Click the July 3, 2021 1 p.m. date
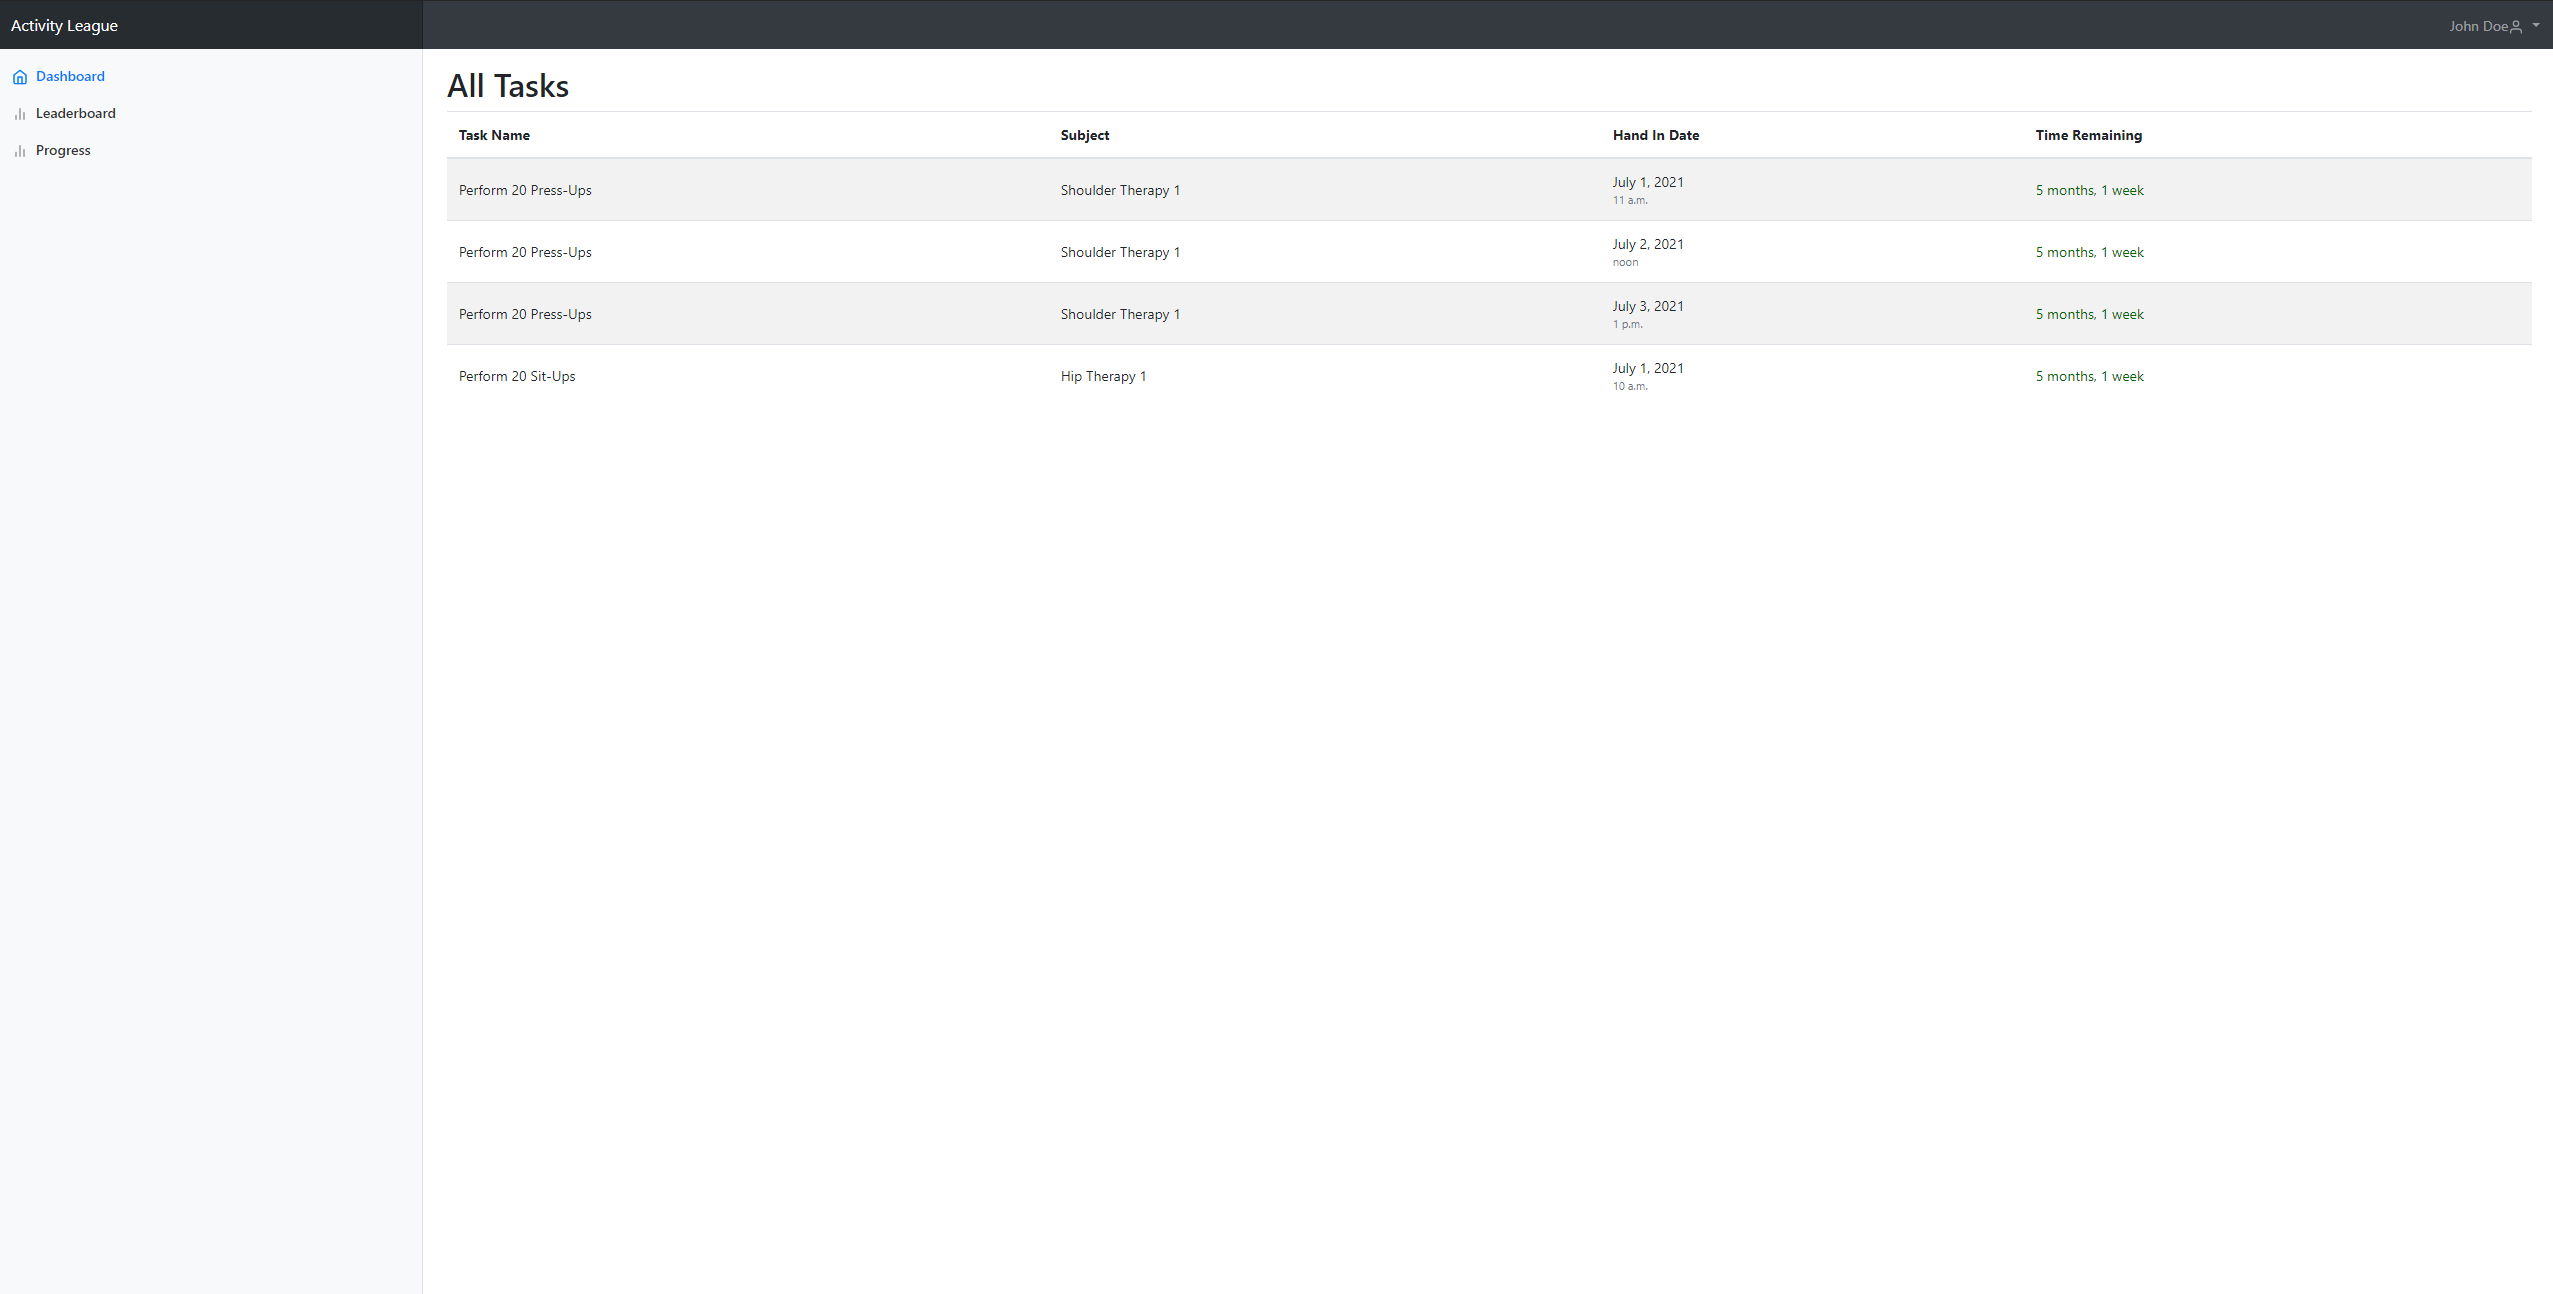 click(x=1648, y=314)
